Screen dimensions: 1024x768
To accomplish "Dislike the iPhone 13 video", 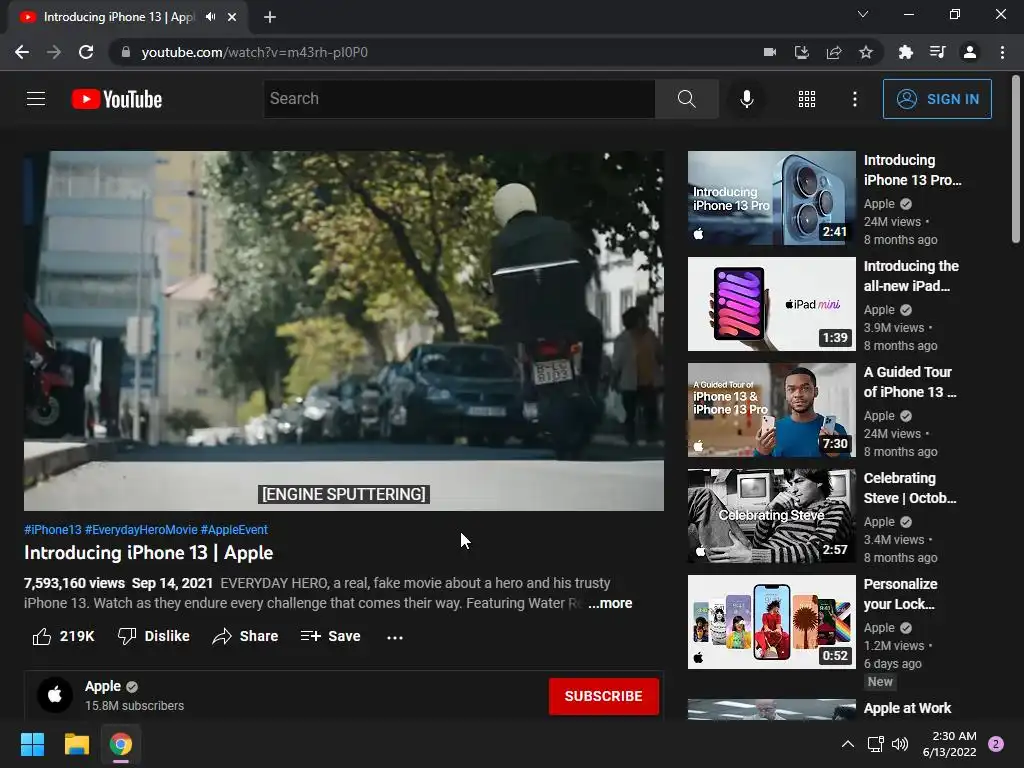I will click(x=153, y=636).
